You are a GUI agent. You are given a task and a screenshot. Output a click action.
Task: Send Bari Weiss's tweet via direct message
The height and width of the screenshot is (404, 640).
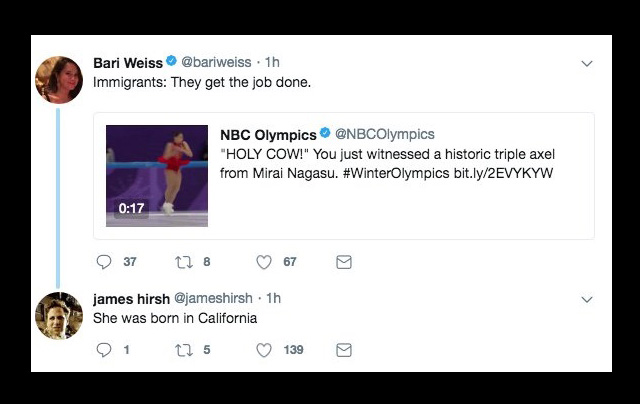point(344,262)
